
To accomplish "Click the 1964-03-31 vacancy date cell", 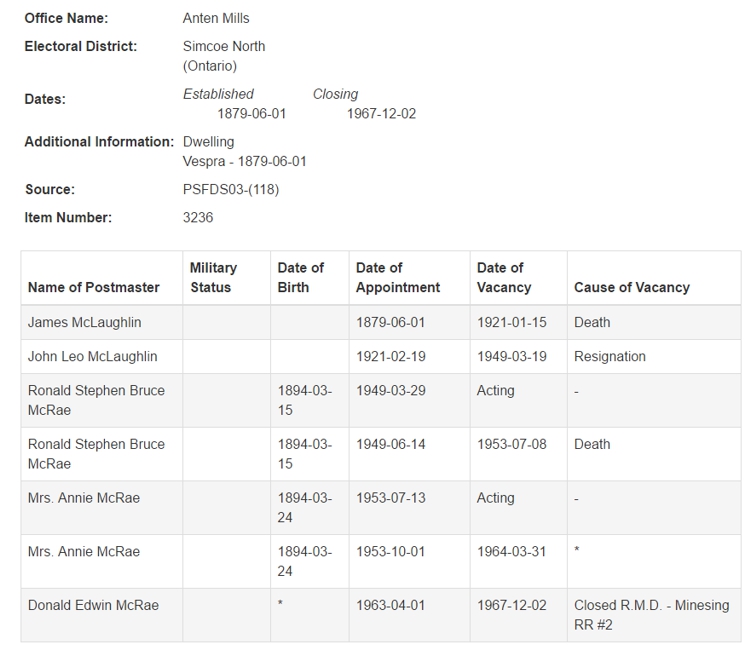I will pos(512,551).
